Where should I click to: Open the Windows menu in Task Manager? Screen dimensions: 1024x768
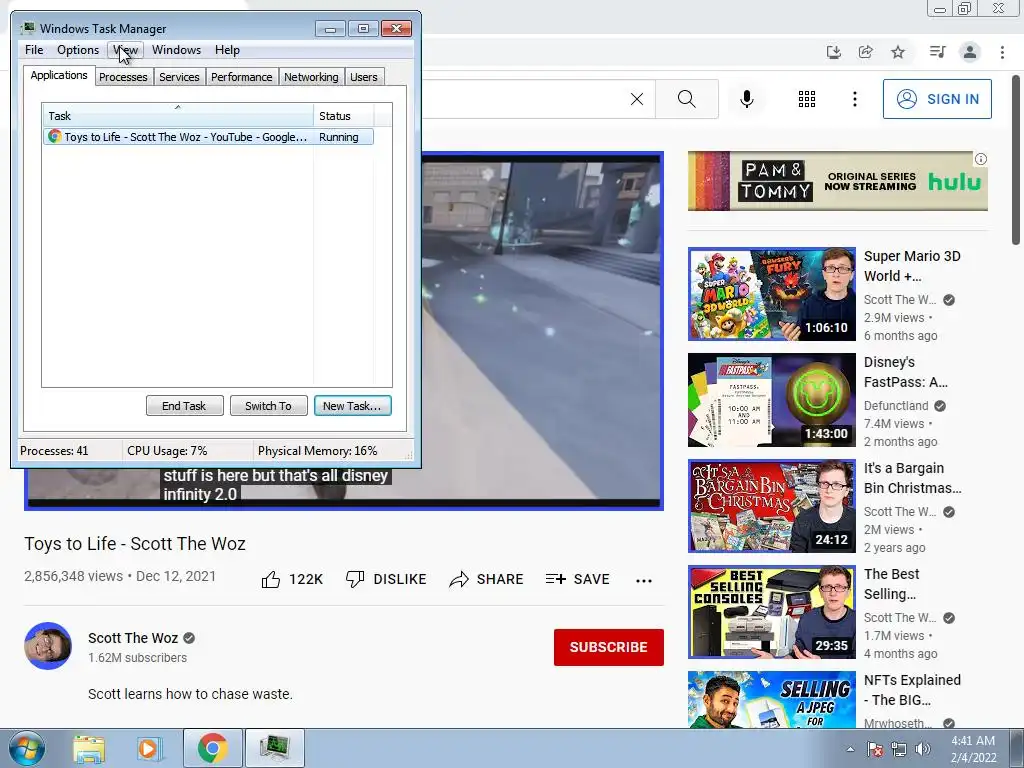tap(176, 50)
